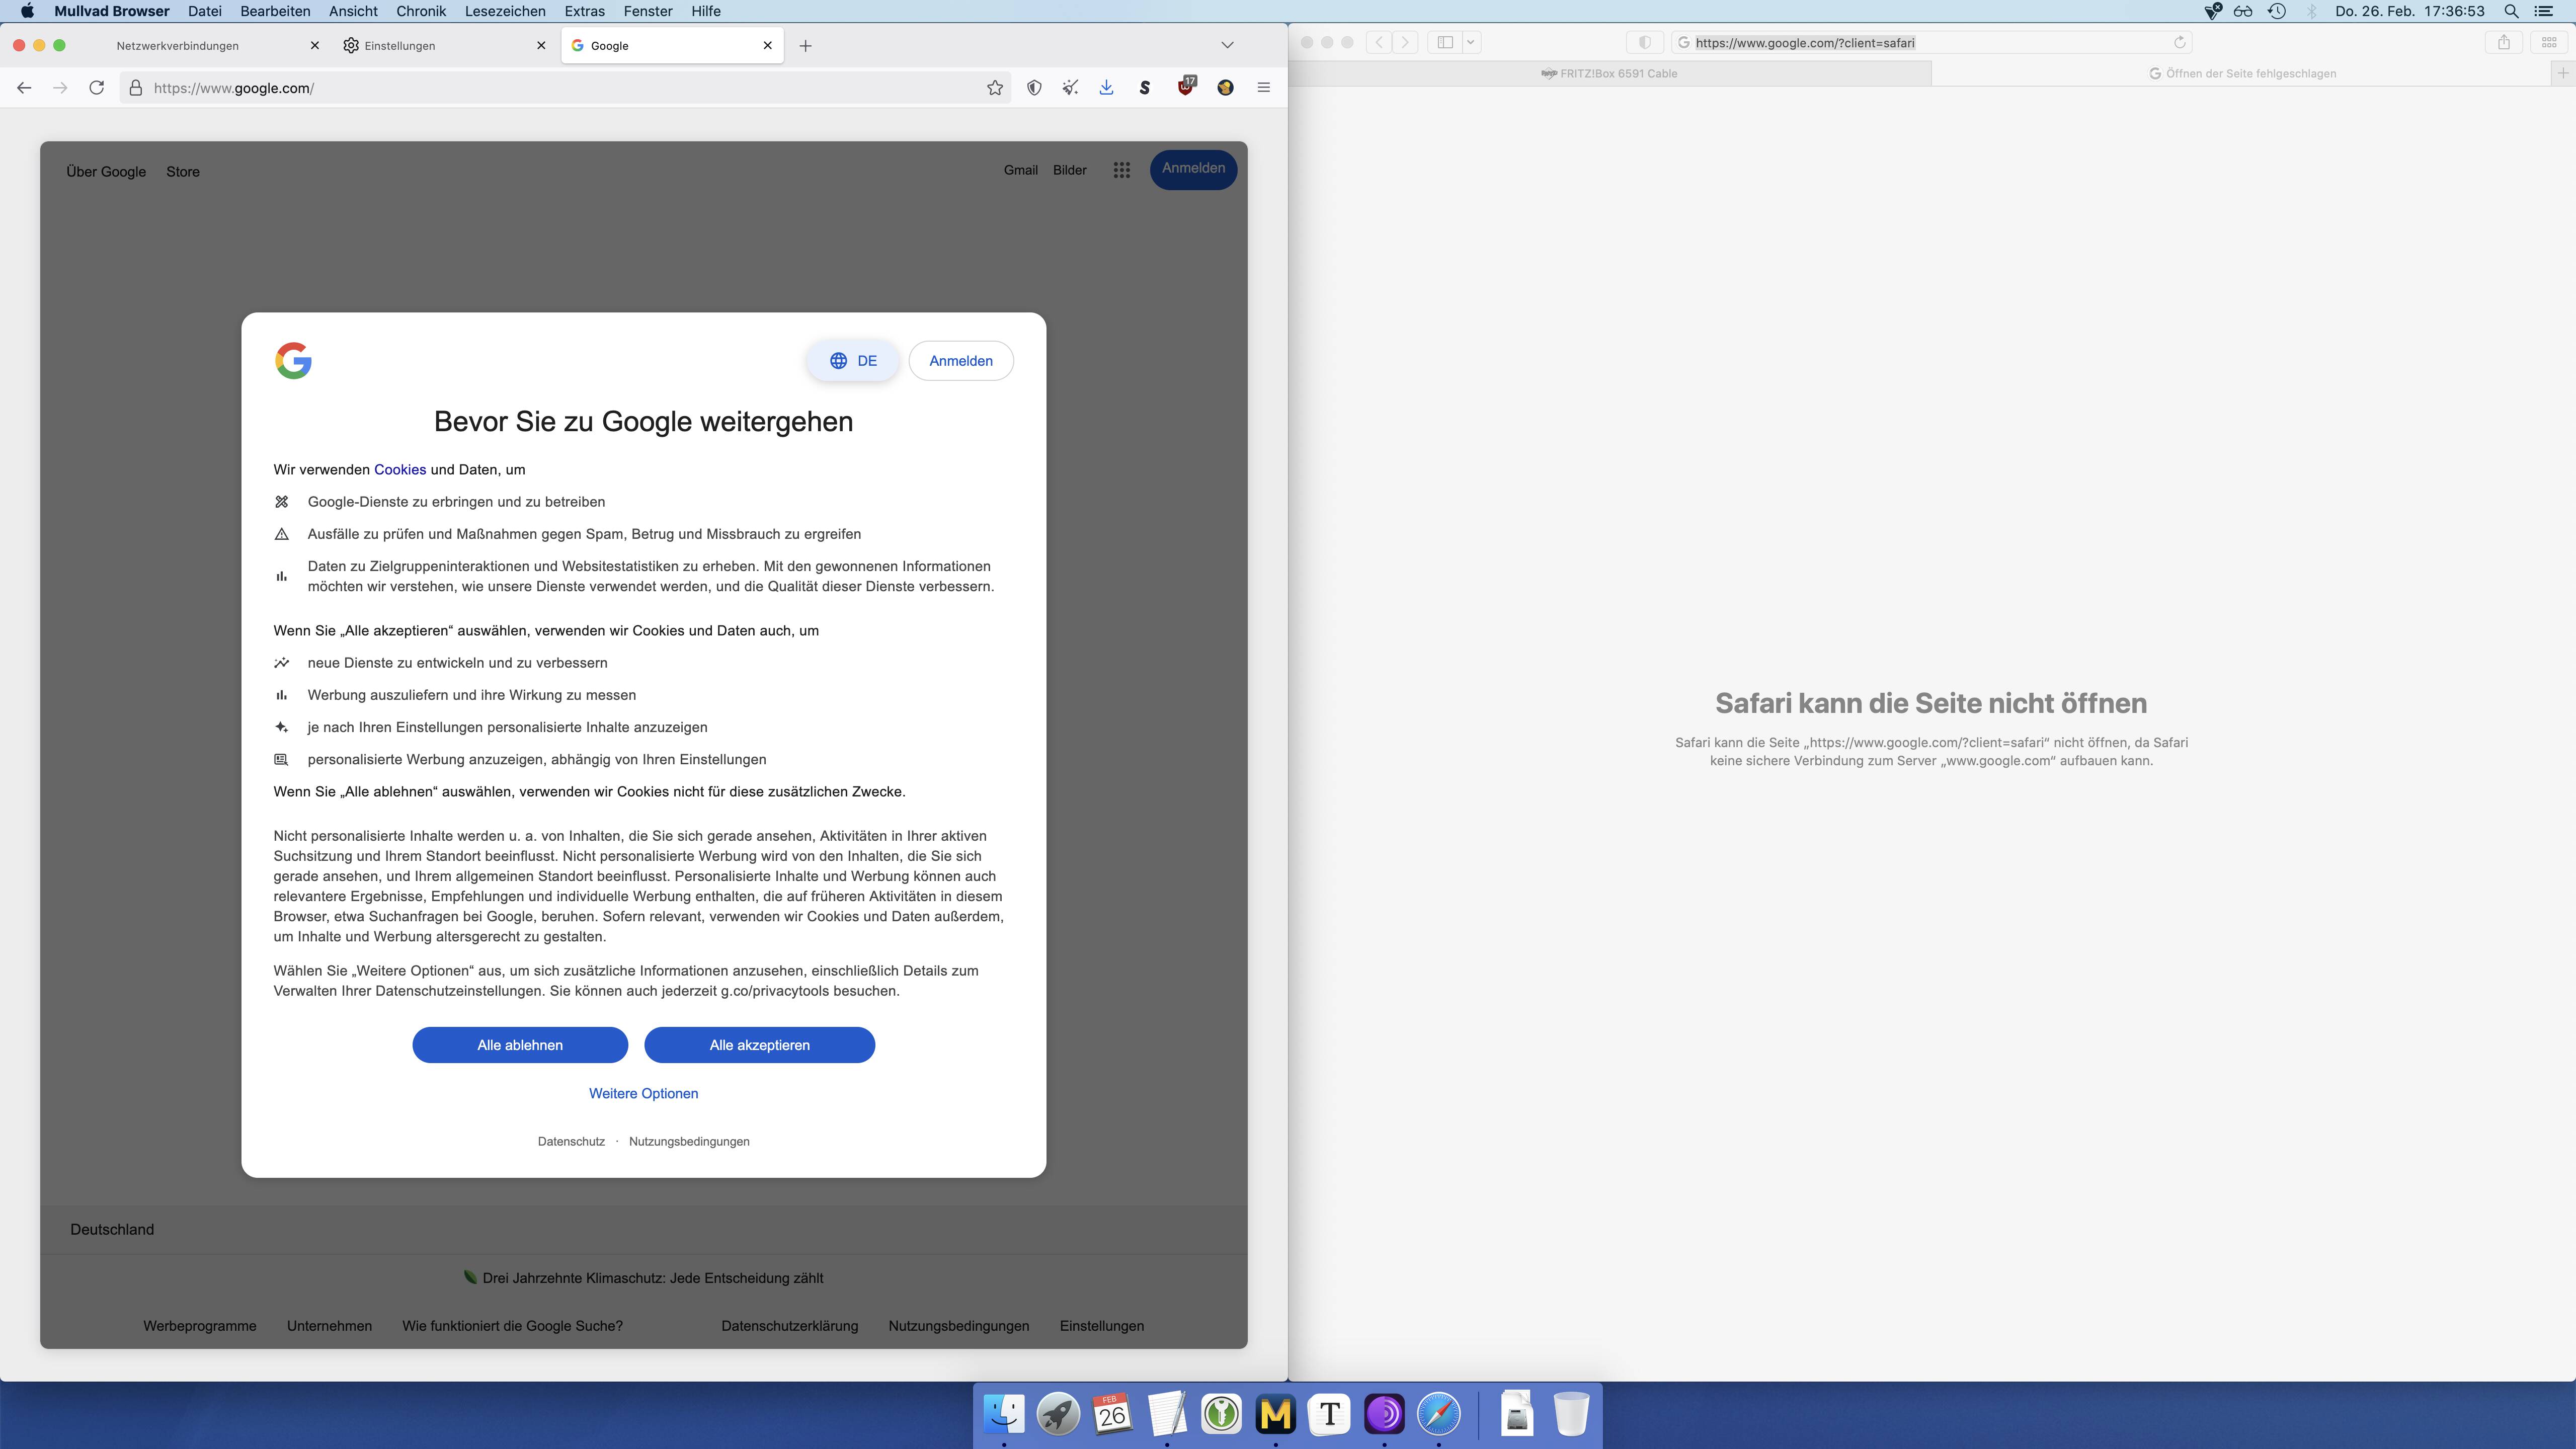The image size is (2576, 1449).
Task: Click the Mullvad mole extension icon
Action: 1225,88
